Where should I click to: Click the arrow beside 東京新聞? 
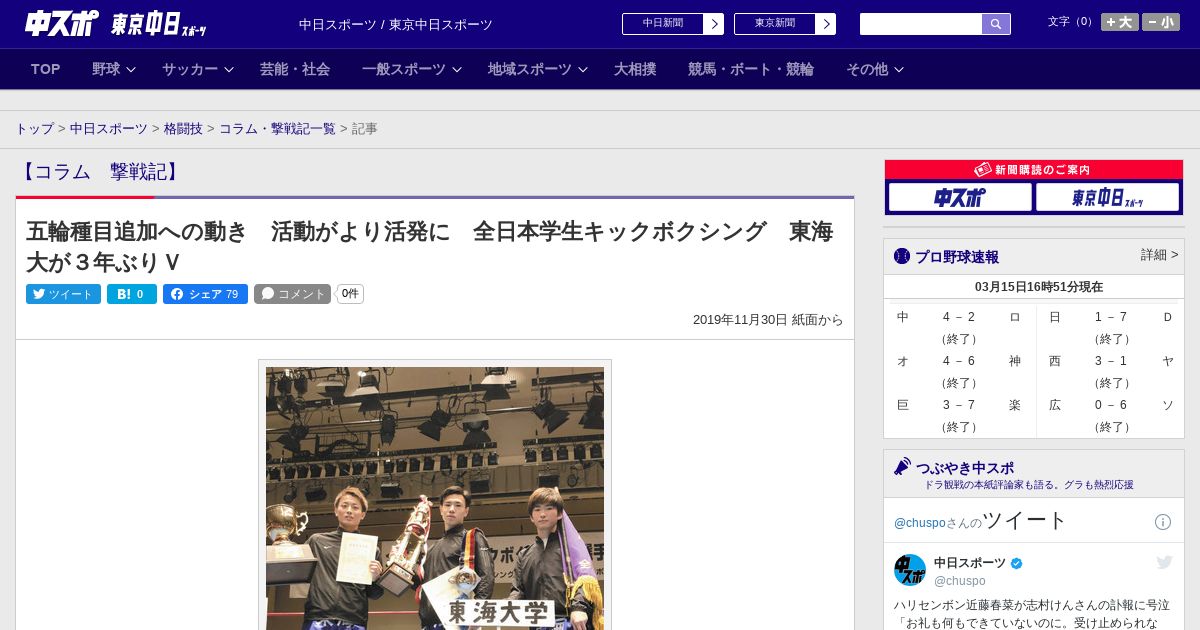826,24
